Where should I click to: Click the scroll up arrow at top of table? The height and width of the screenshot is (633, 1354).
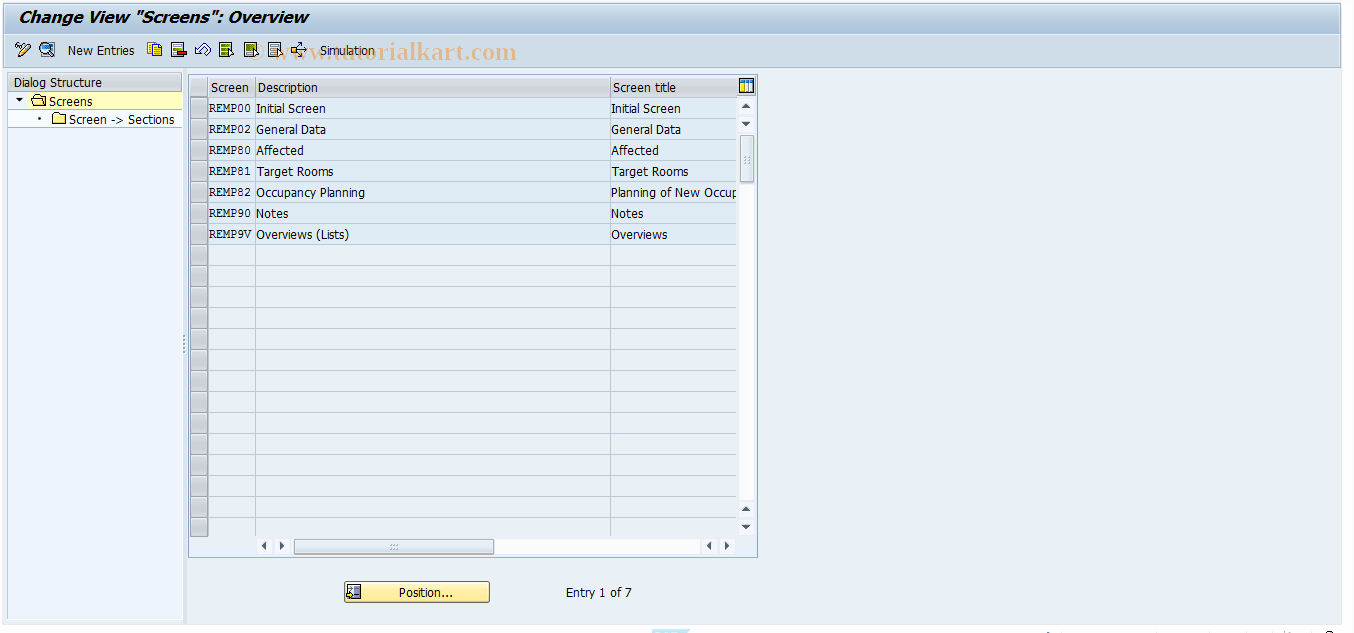pos(746,106)
